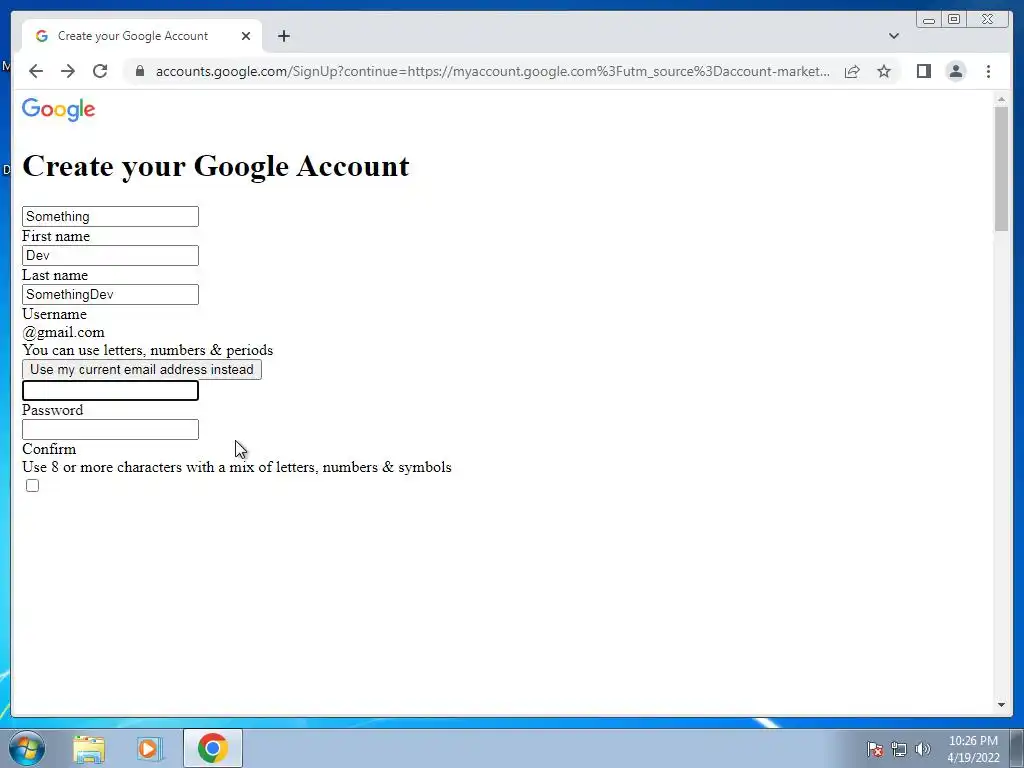View site info via the lock icon
The width and height of the screenshot is (1024, 768).
tap(139, 71)
